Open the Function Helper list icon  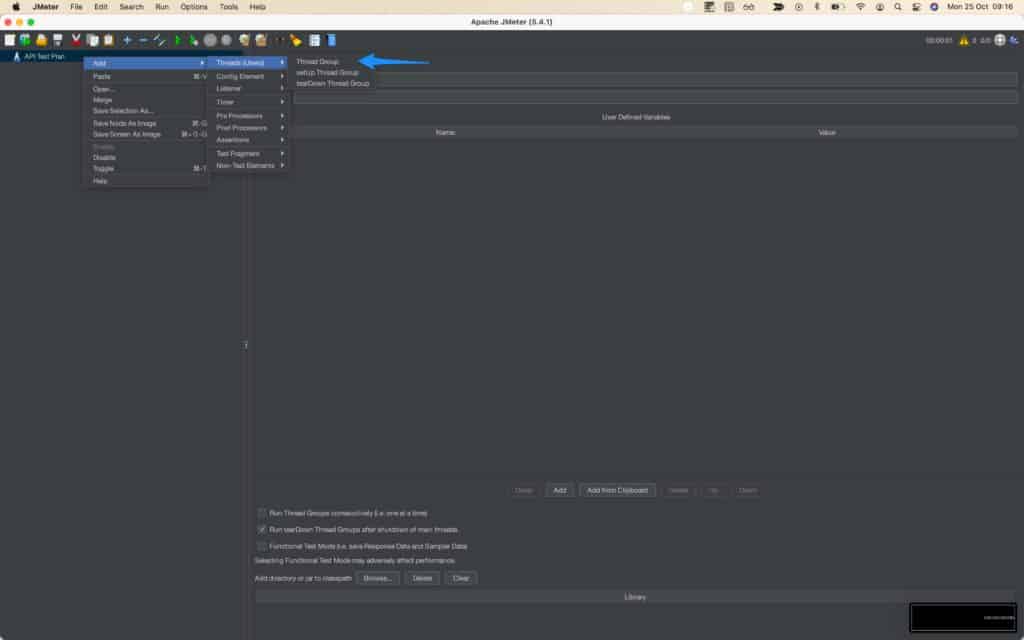click(315, 40)
